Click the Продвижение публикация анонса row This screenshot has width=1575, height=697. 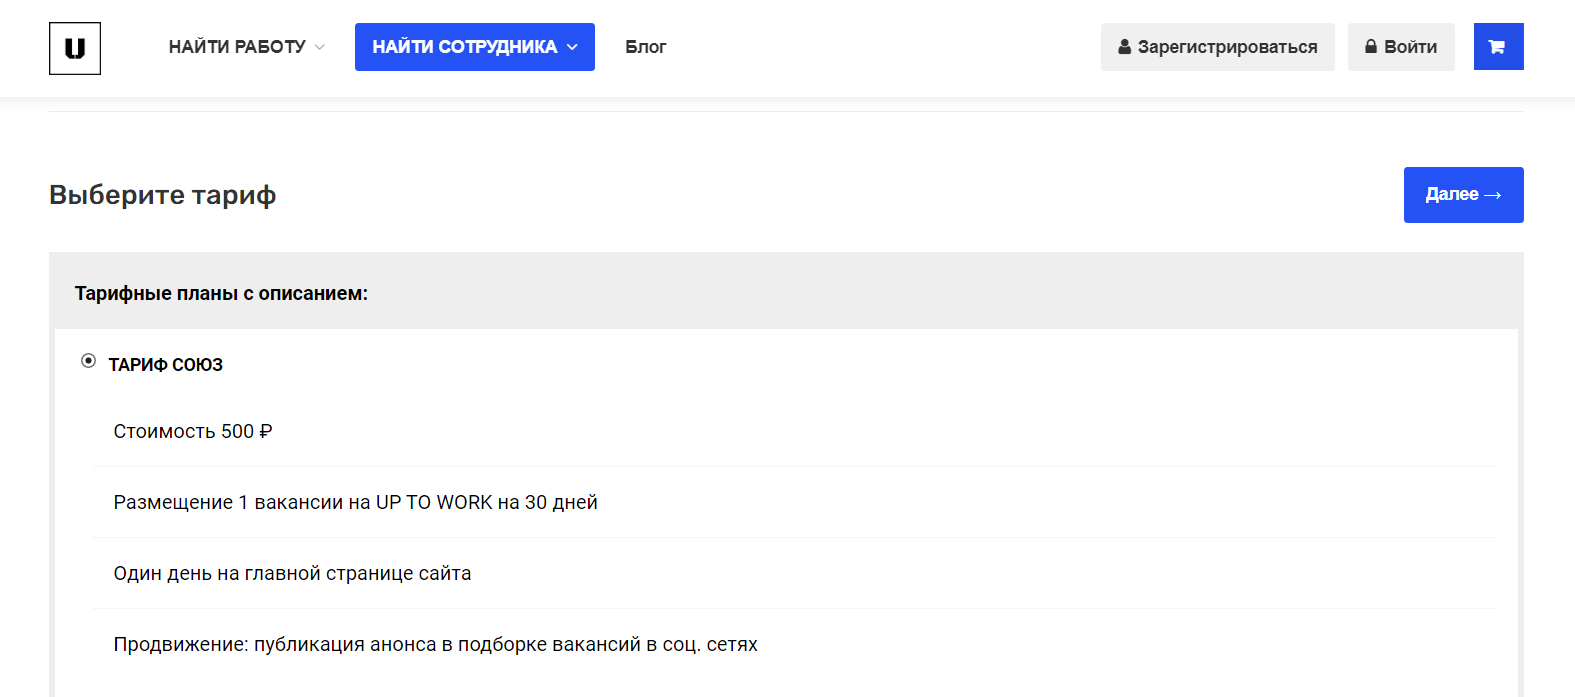point(435,645)
